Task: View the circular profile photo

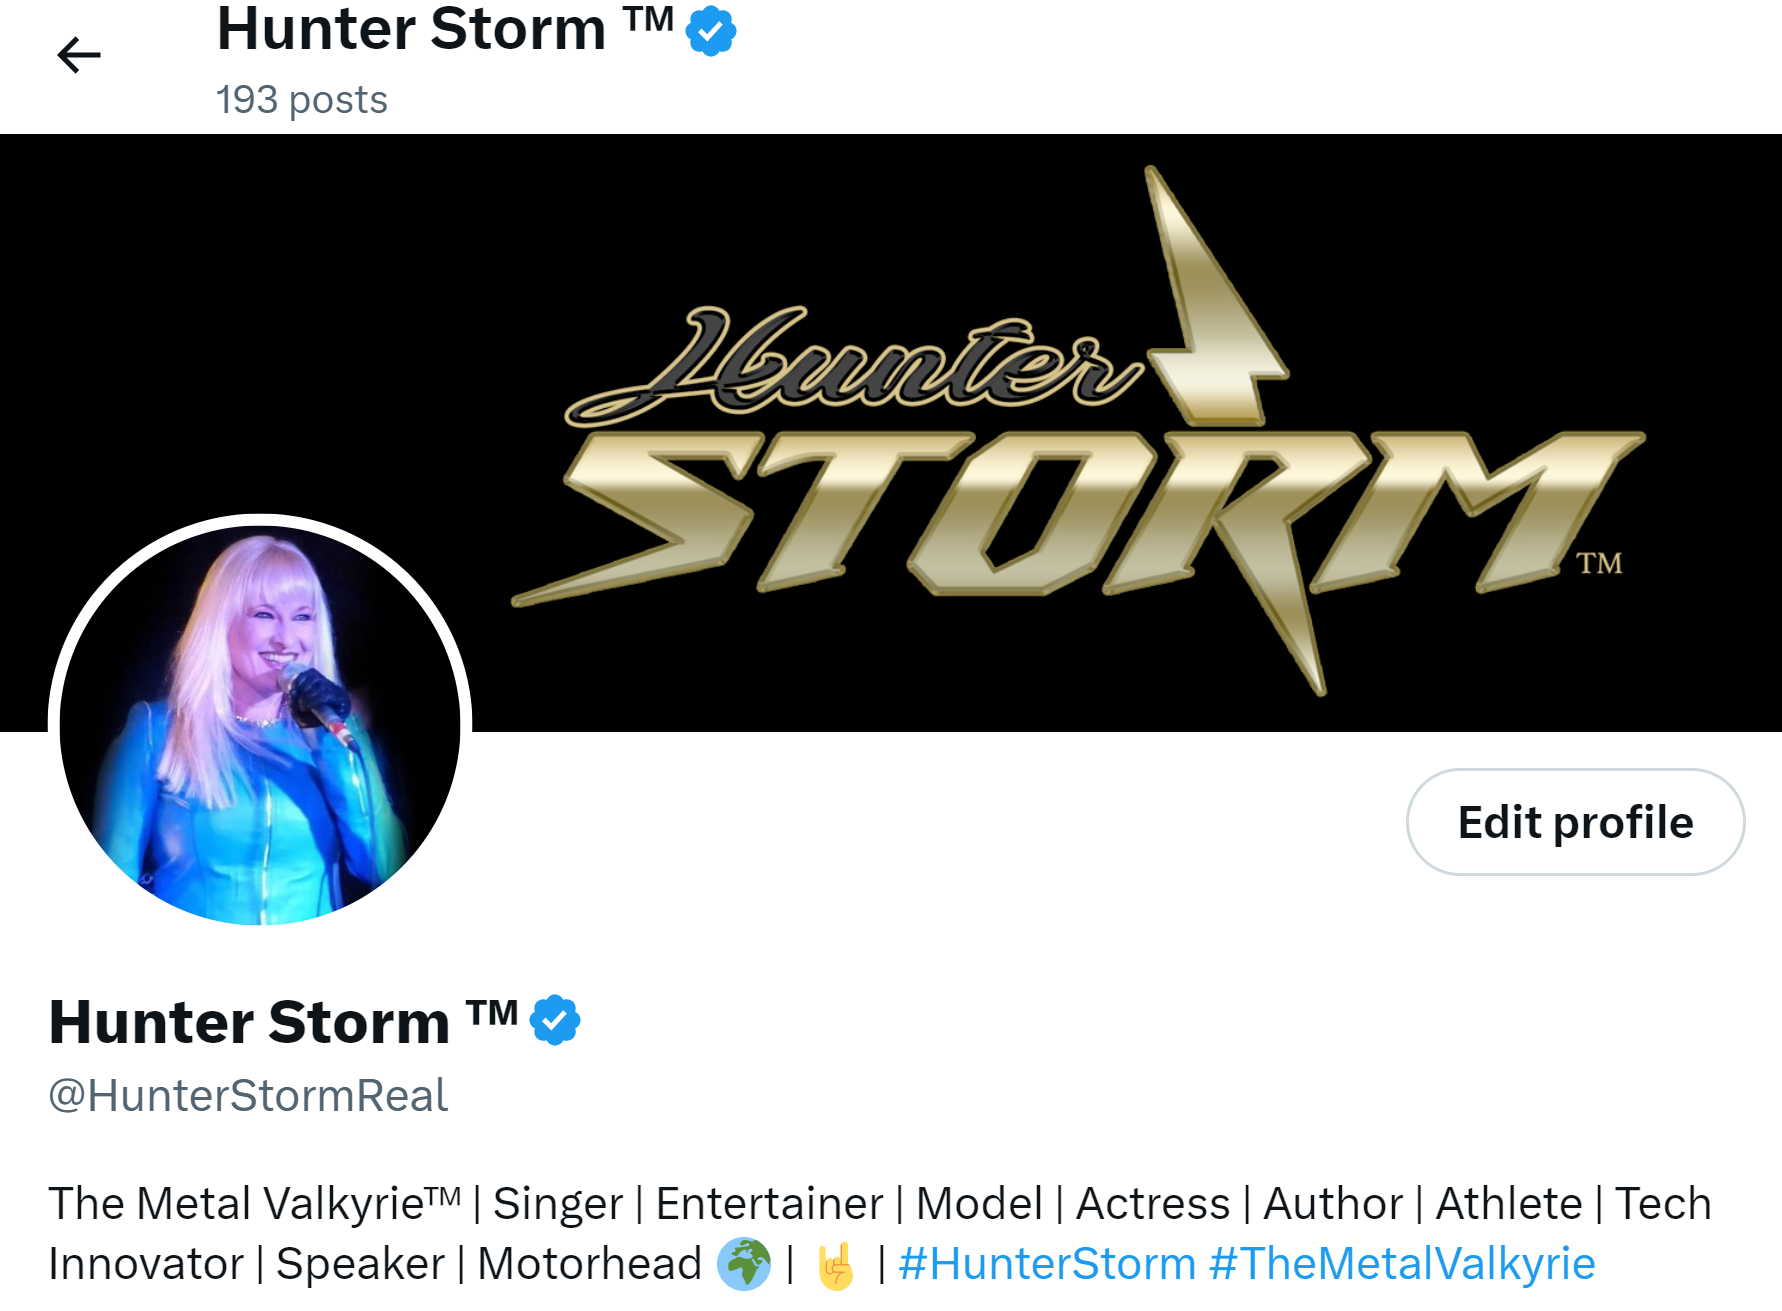Action: 260,724
